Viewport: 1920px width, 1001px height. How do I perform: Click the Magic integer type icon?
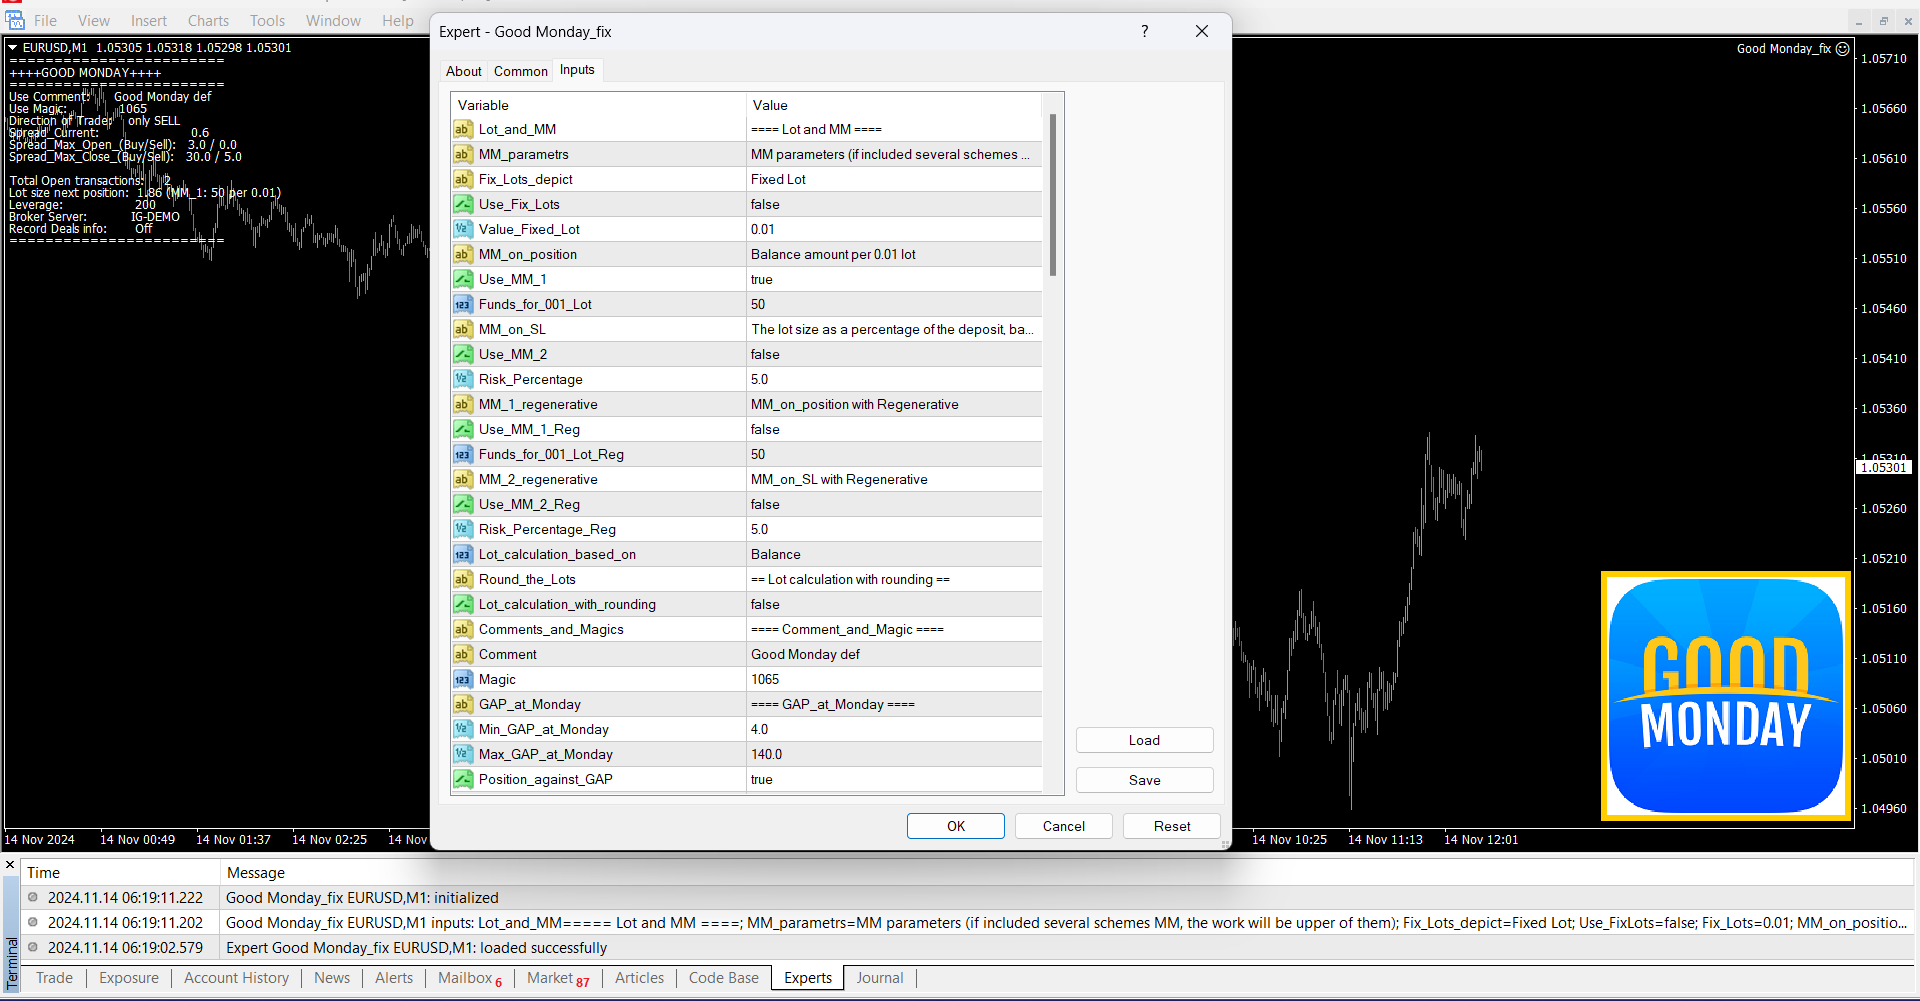click(x=462, y=679)
